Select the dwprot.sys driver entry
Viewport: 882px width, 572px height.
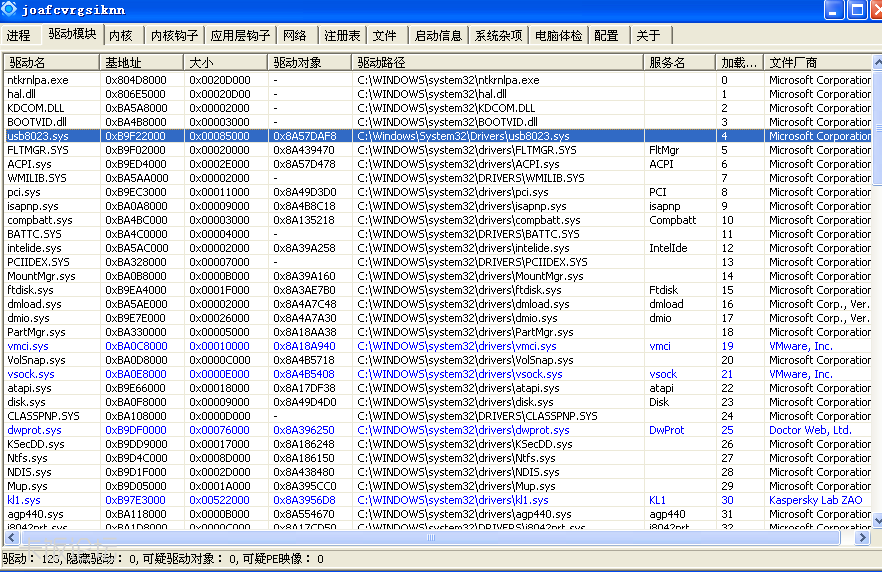point(438,430)
